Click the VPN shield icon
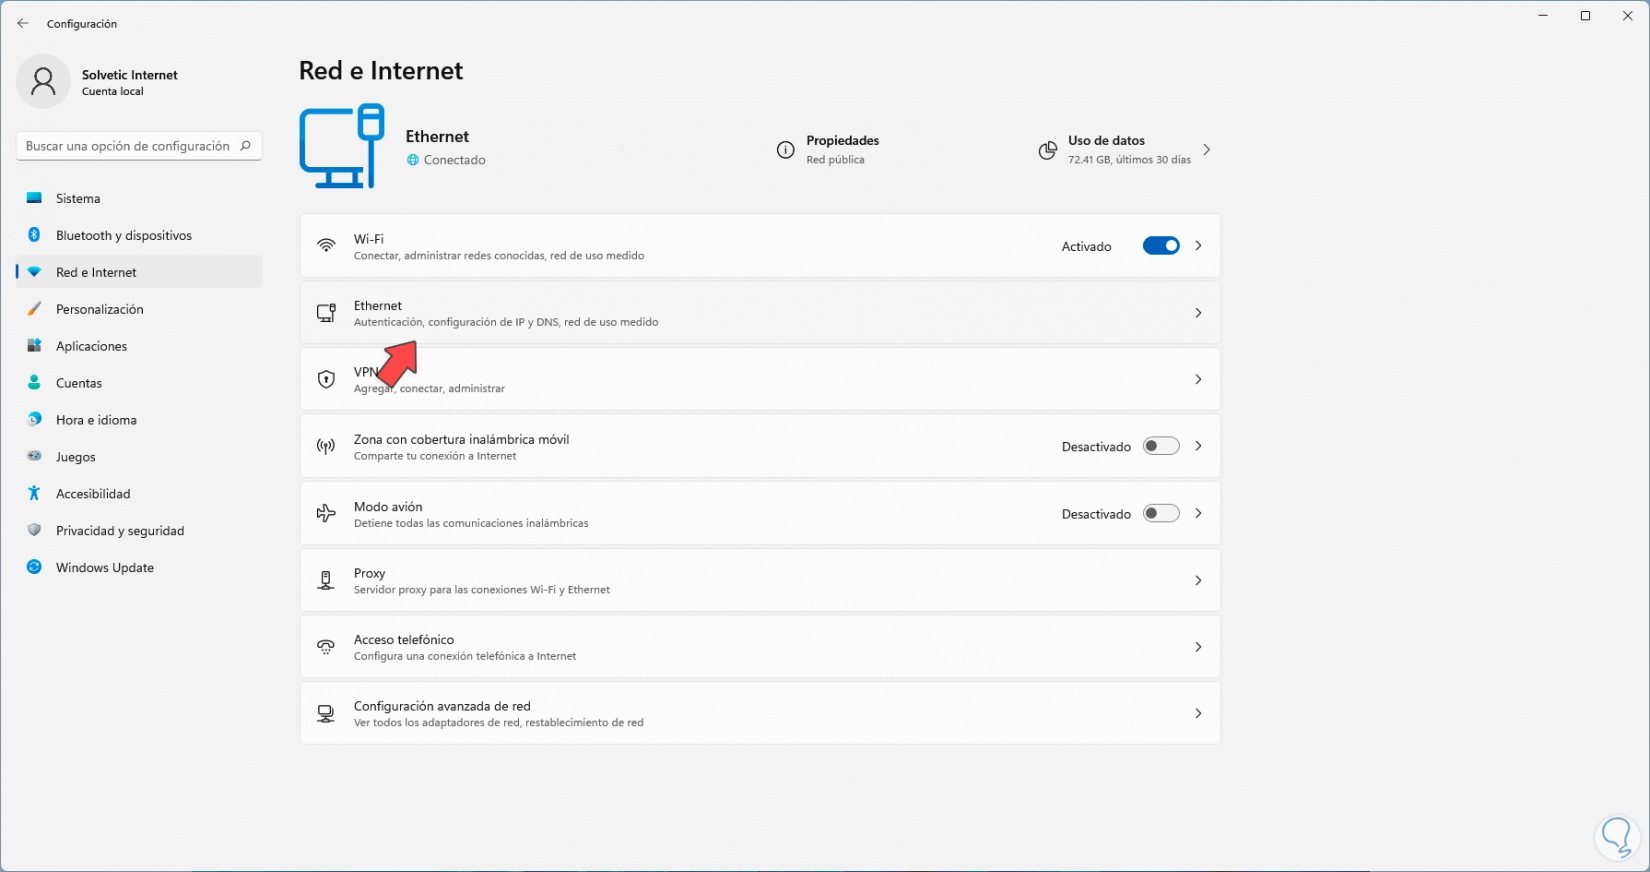The width and height of the screenshot is (1650, 872). tap(326, 379)
